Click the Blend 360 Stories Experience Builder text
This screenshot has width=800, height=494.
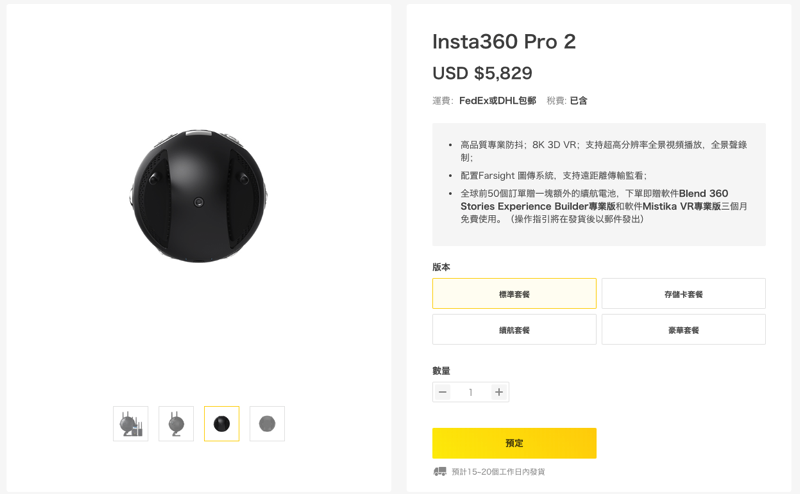coord(594,200)
